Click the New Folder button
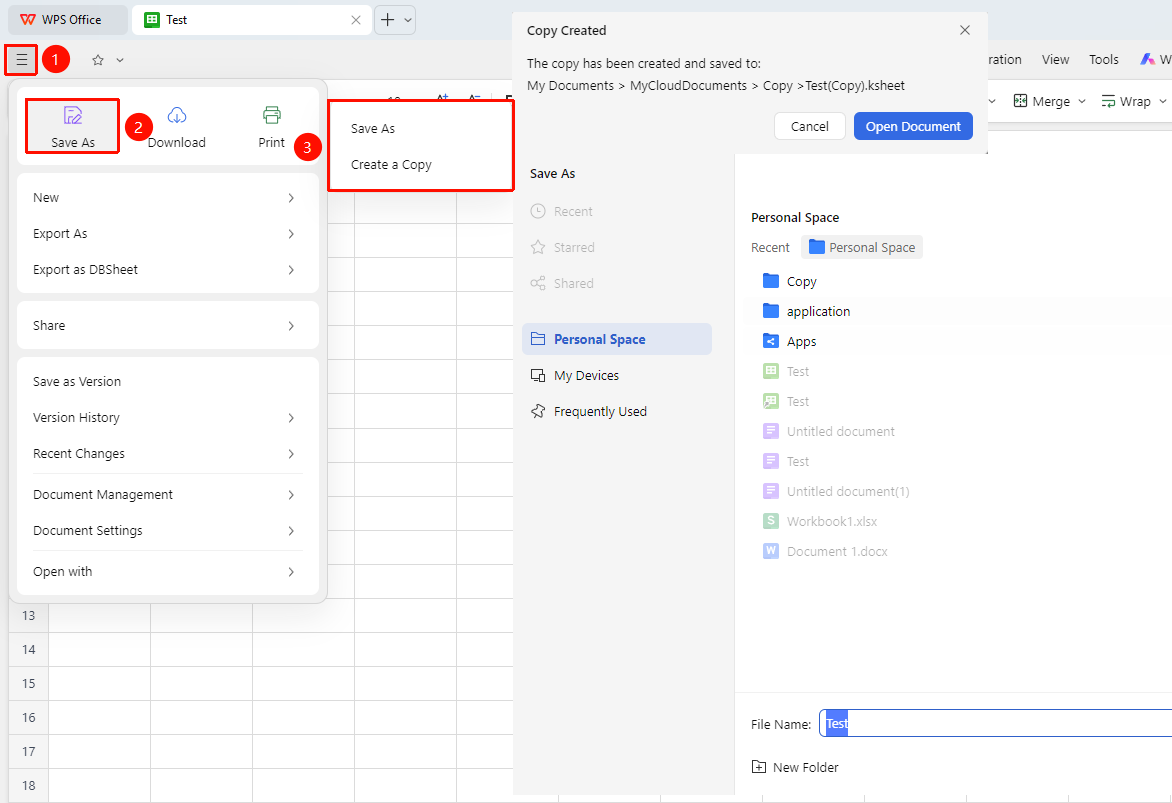 pos(795,767)
